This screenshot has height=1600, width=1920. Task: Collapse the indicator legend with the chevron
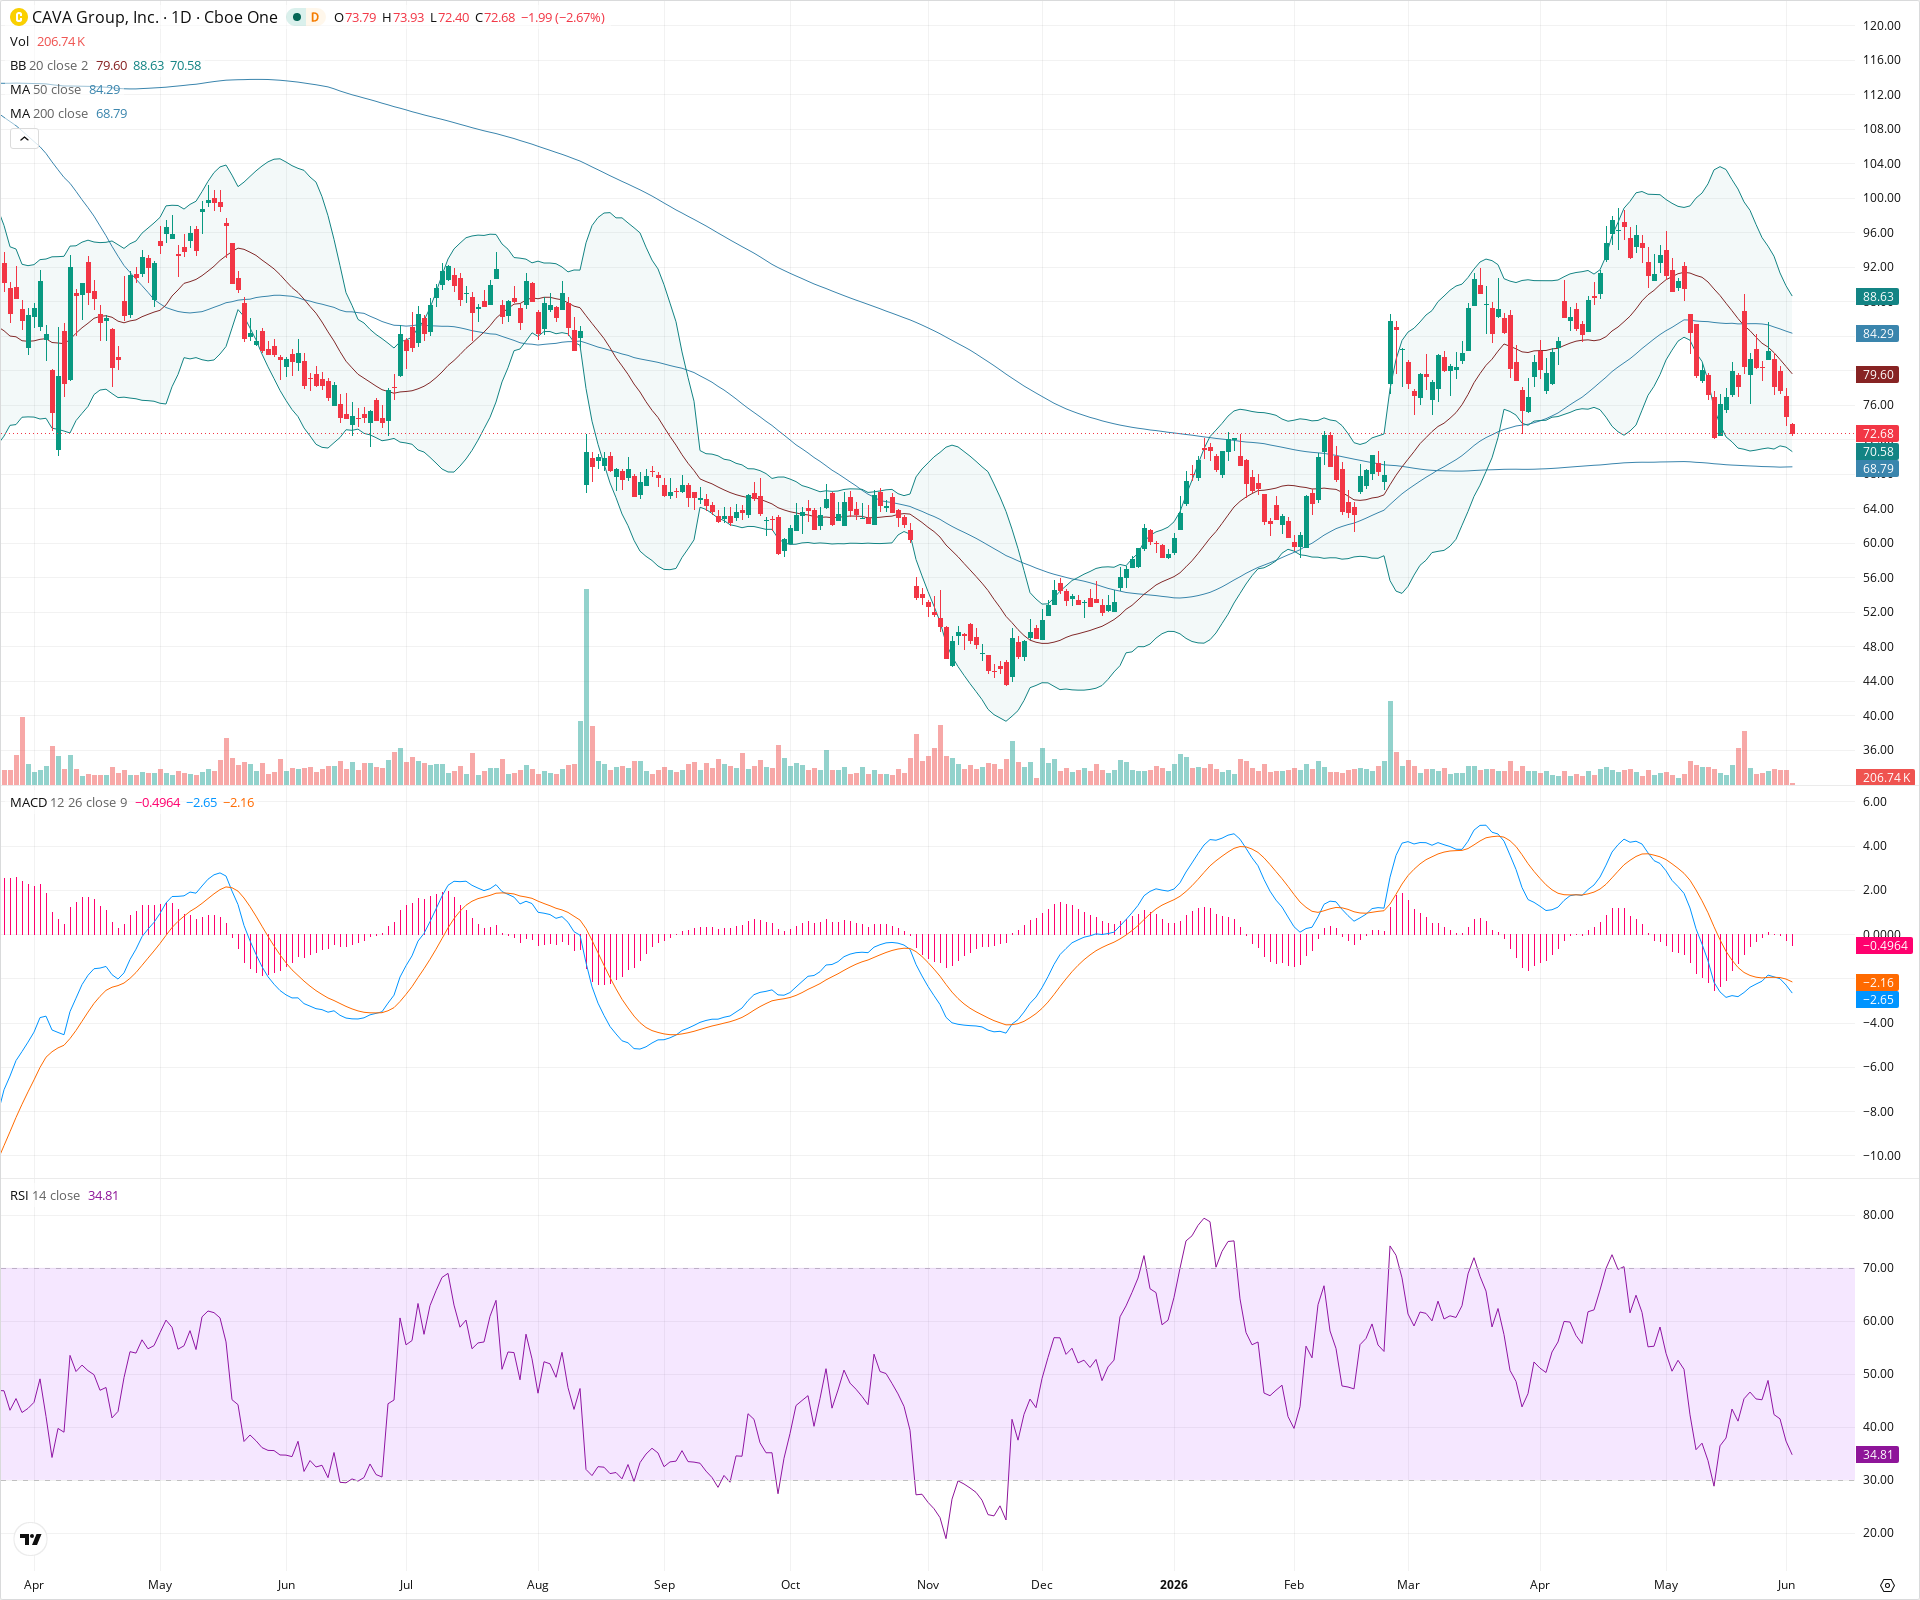(24, 139)
